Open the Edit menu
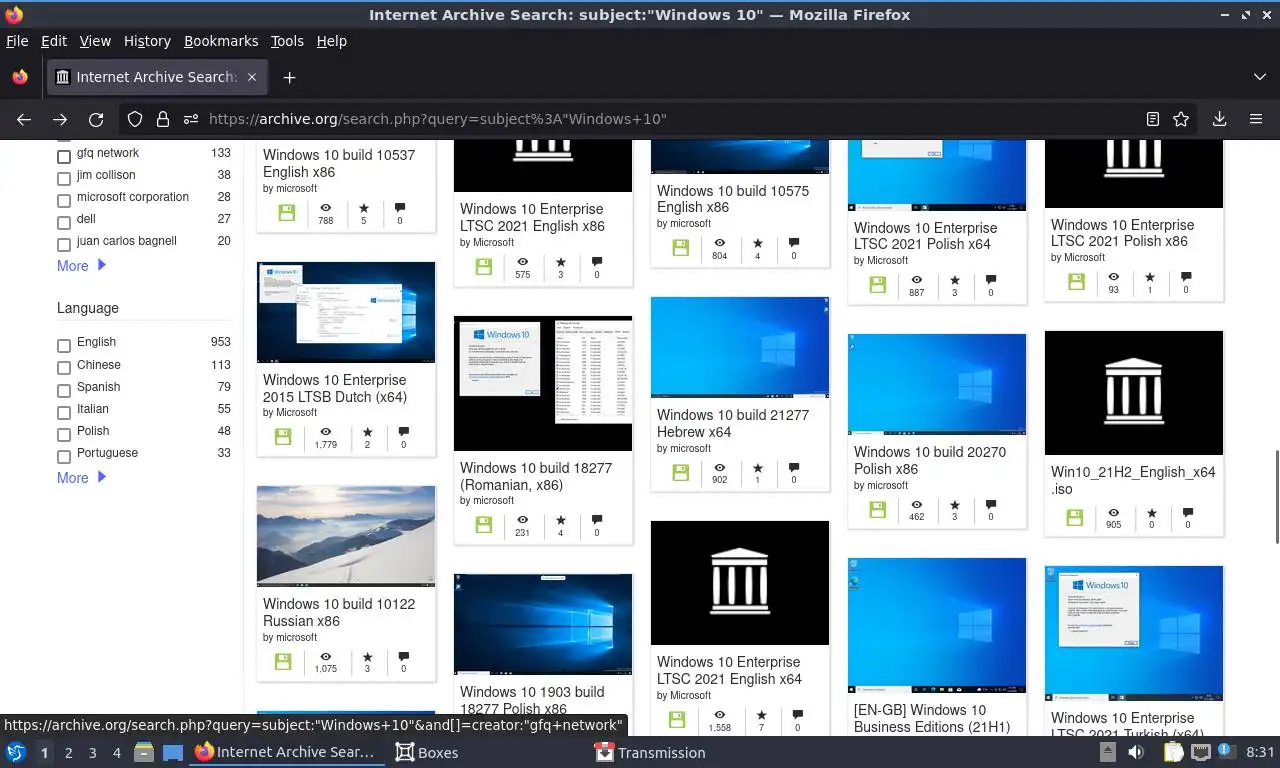Screen dimensions: 1280x768 pos(54,41)
